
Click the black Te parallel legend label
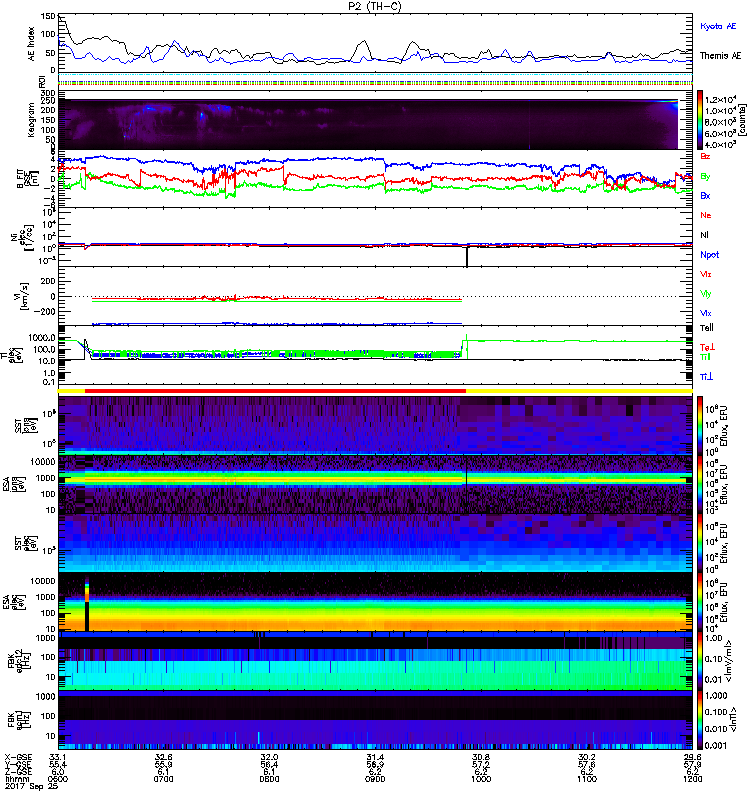point(707,328)
